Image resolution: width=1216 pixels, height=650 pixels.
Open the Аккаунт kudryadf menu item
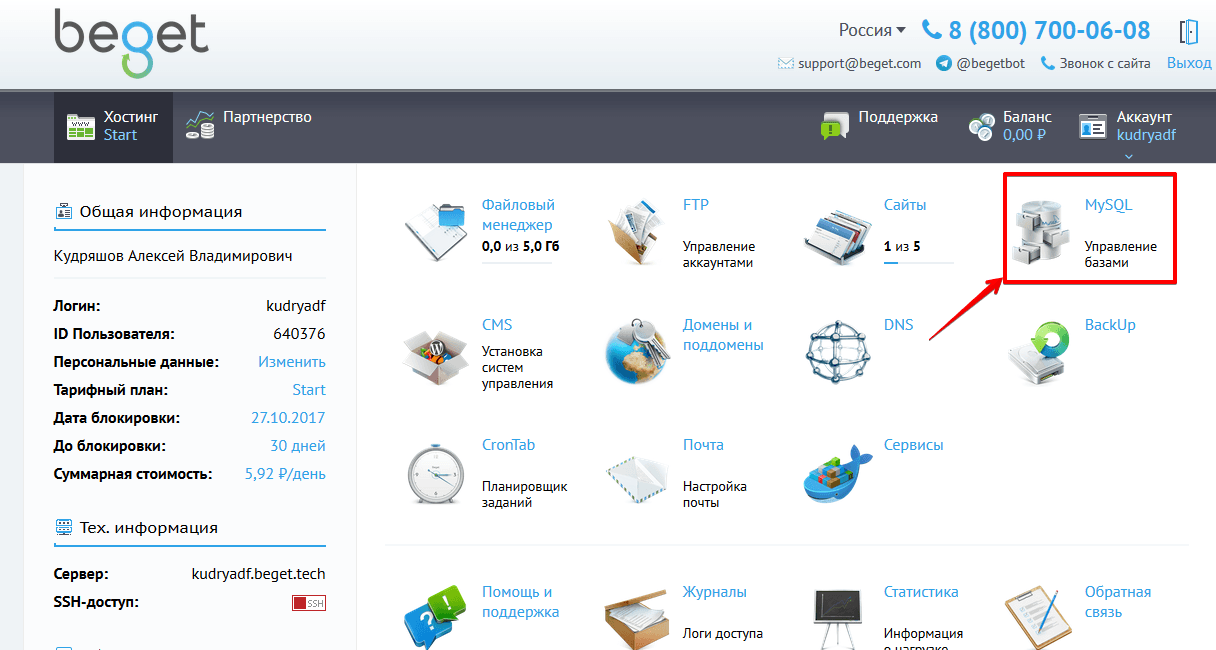1129,127
